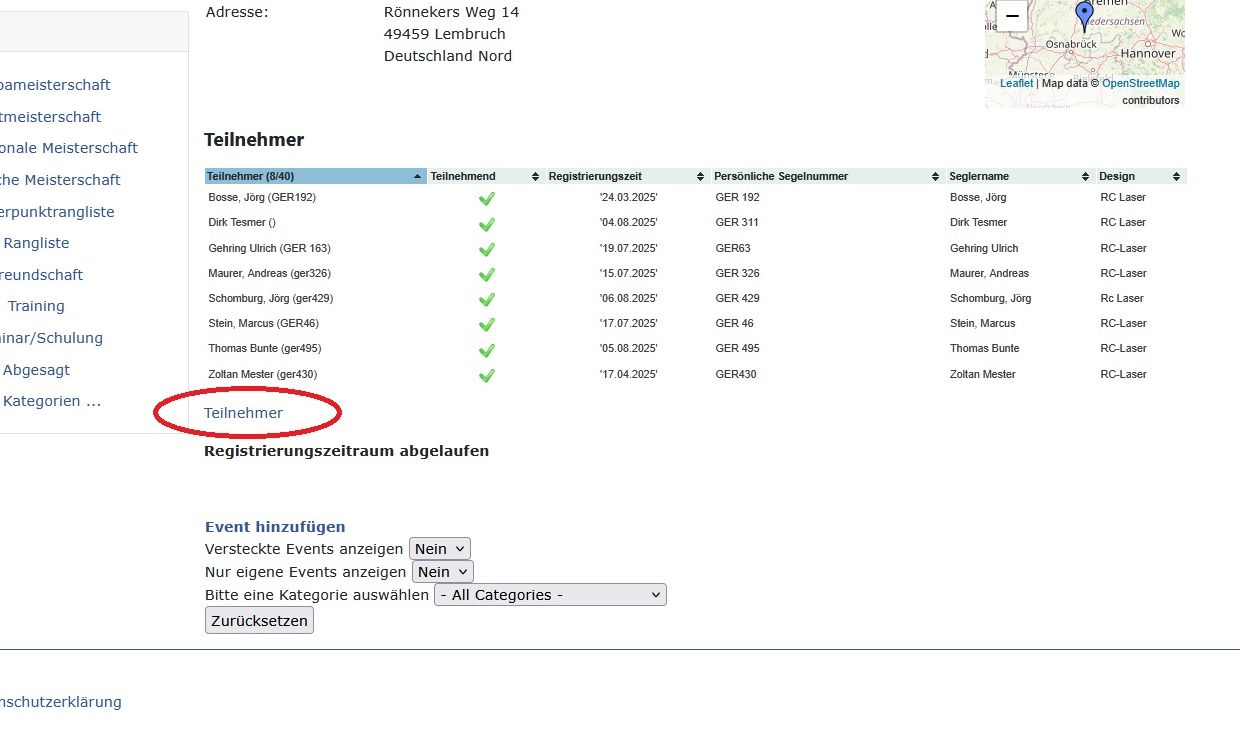The width and height of the screenshot is (1240, 732).
Task: Open the Nur eigene Events anzeigen dropdown
Action: [x=442, y=572]
